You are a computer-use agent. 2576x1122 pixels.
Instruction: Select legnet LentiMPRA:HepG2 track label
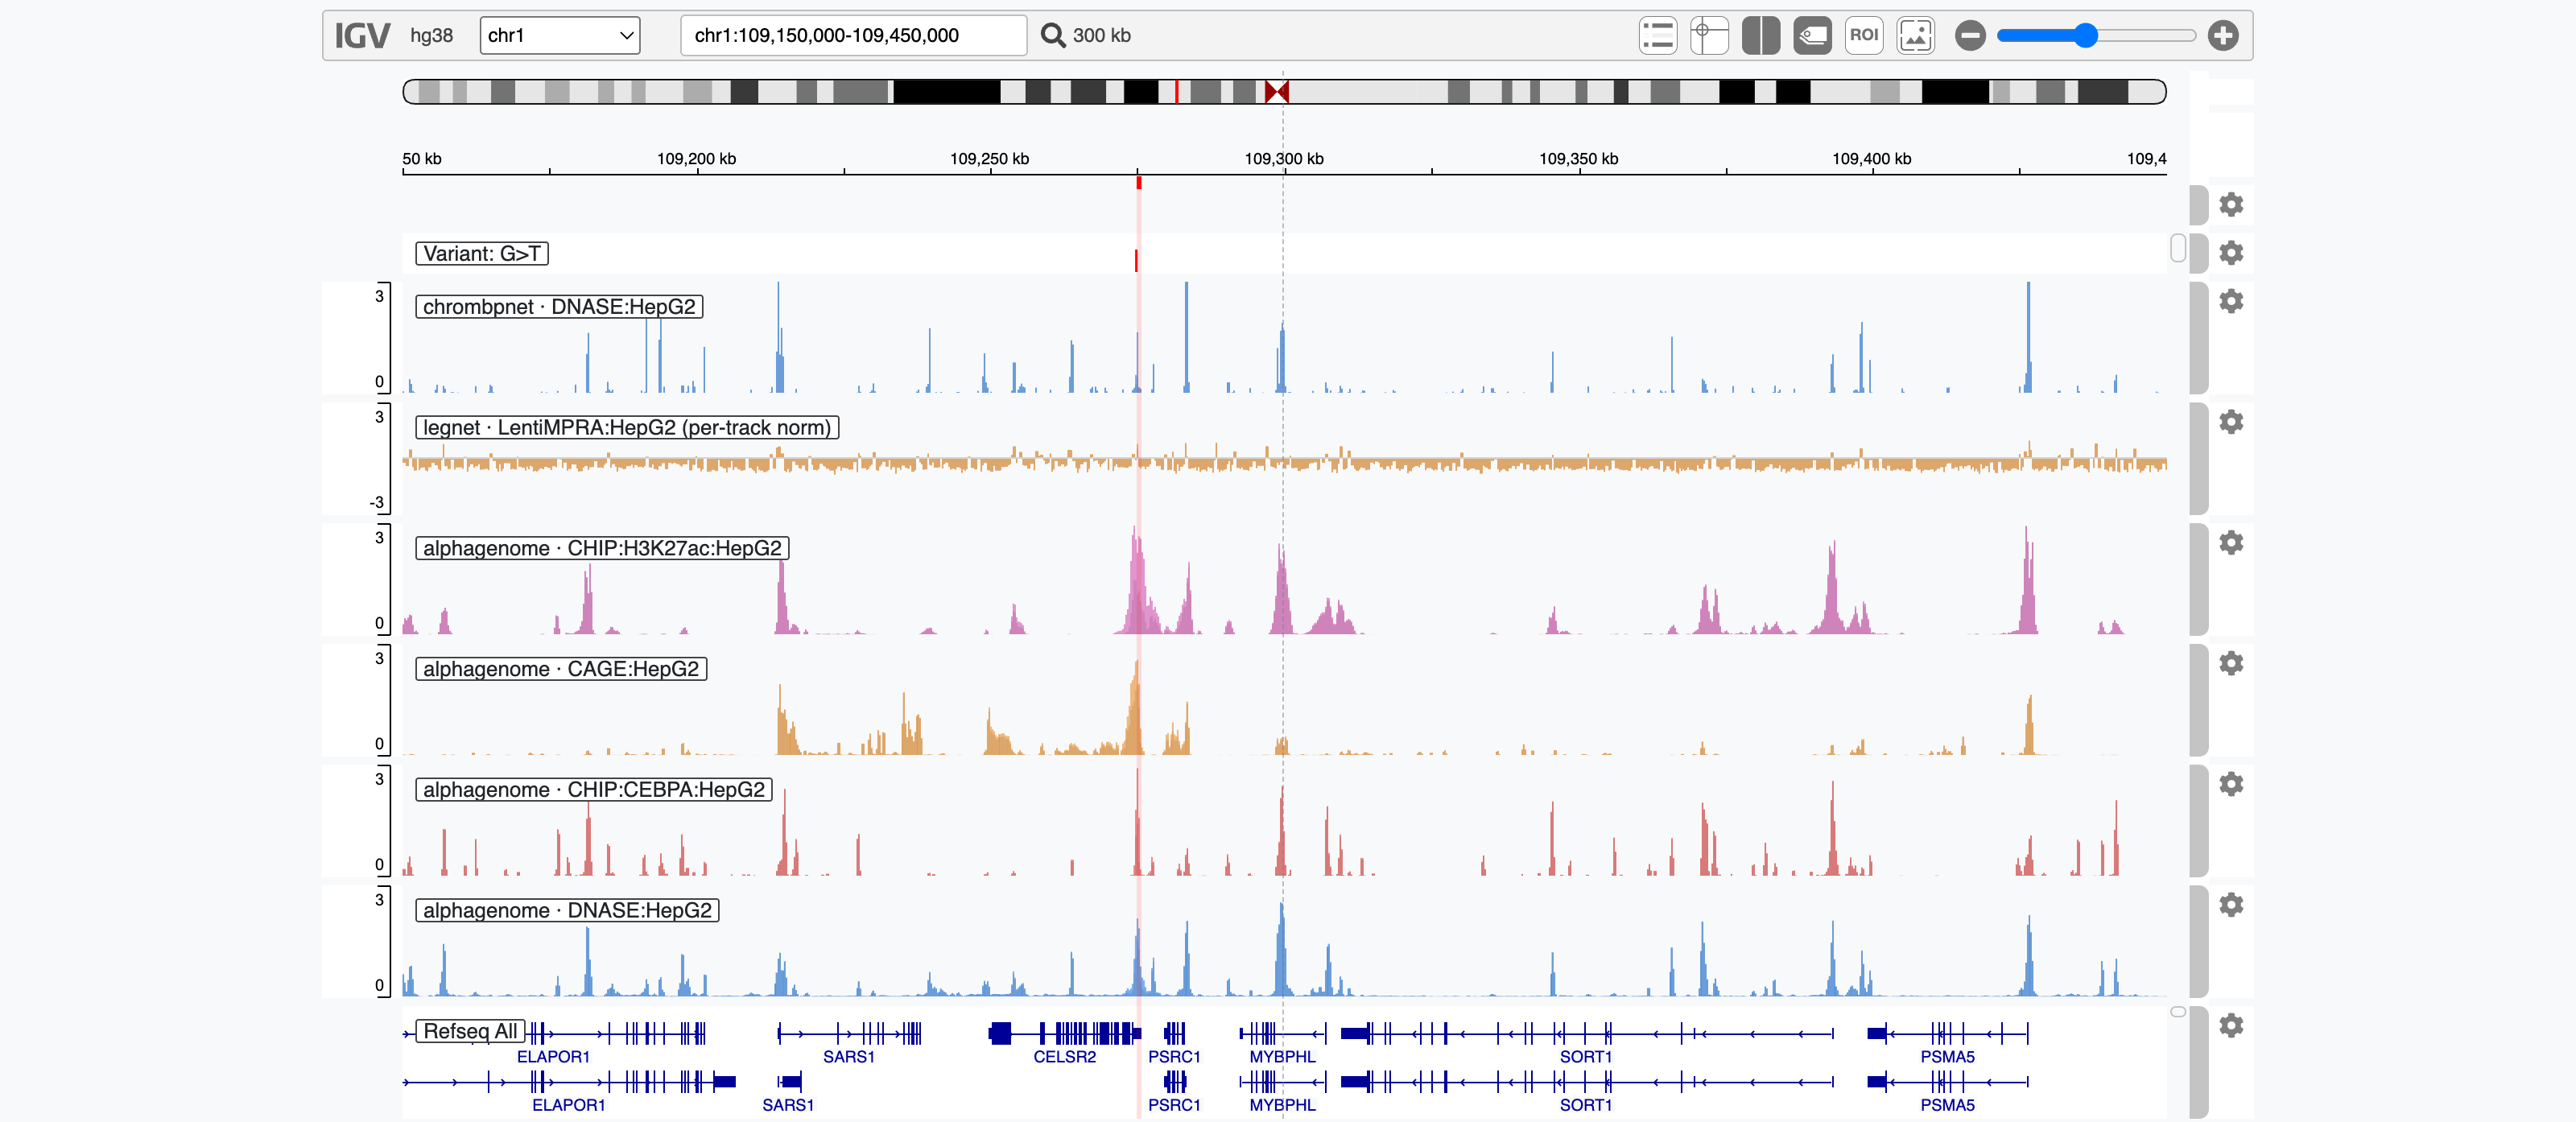coord(627,427)
